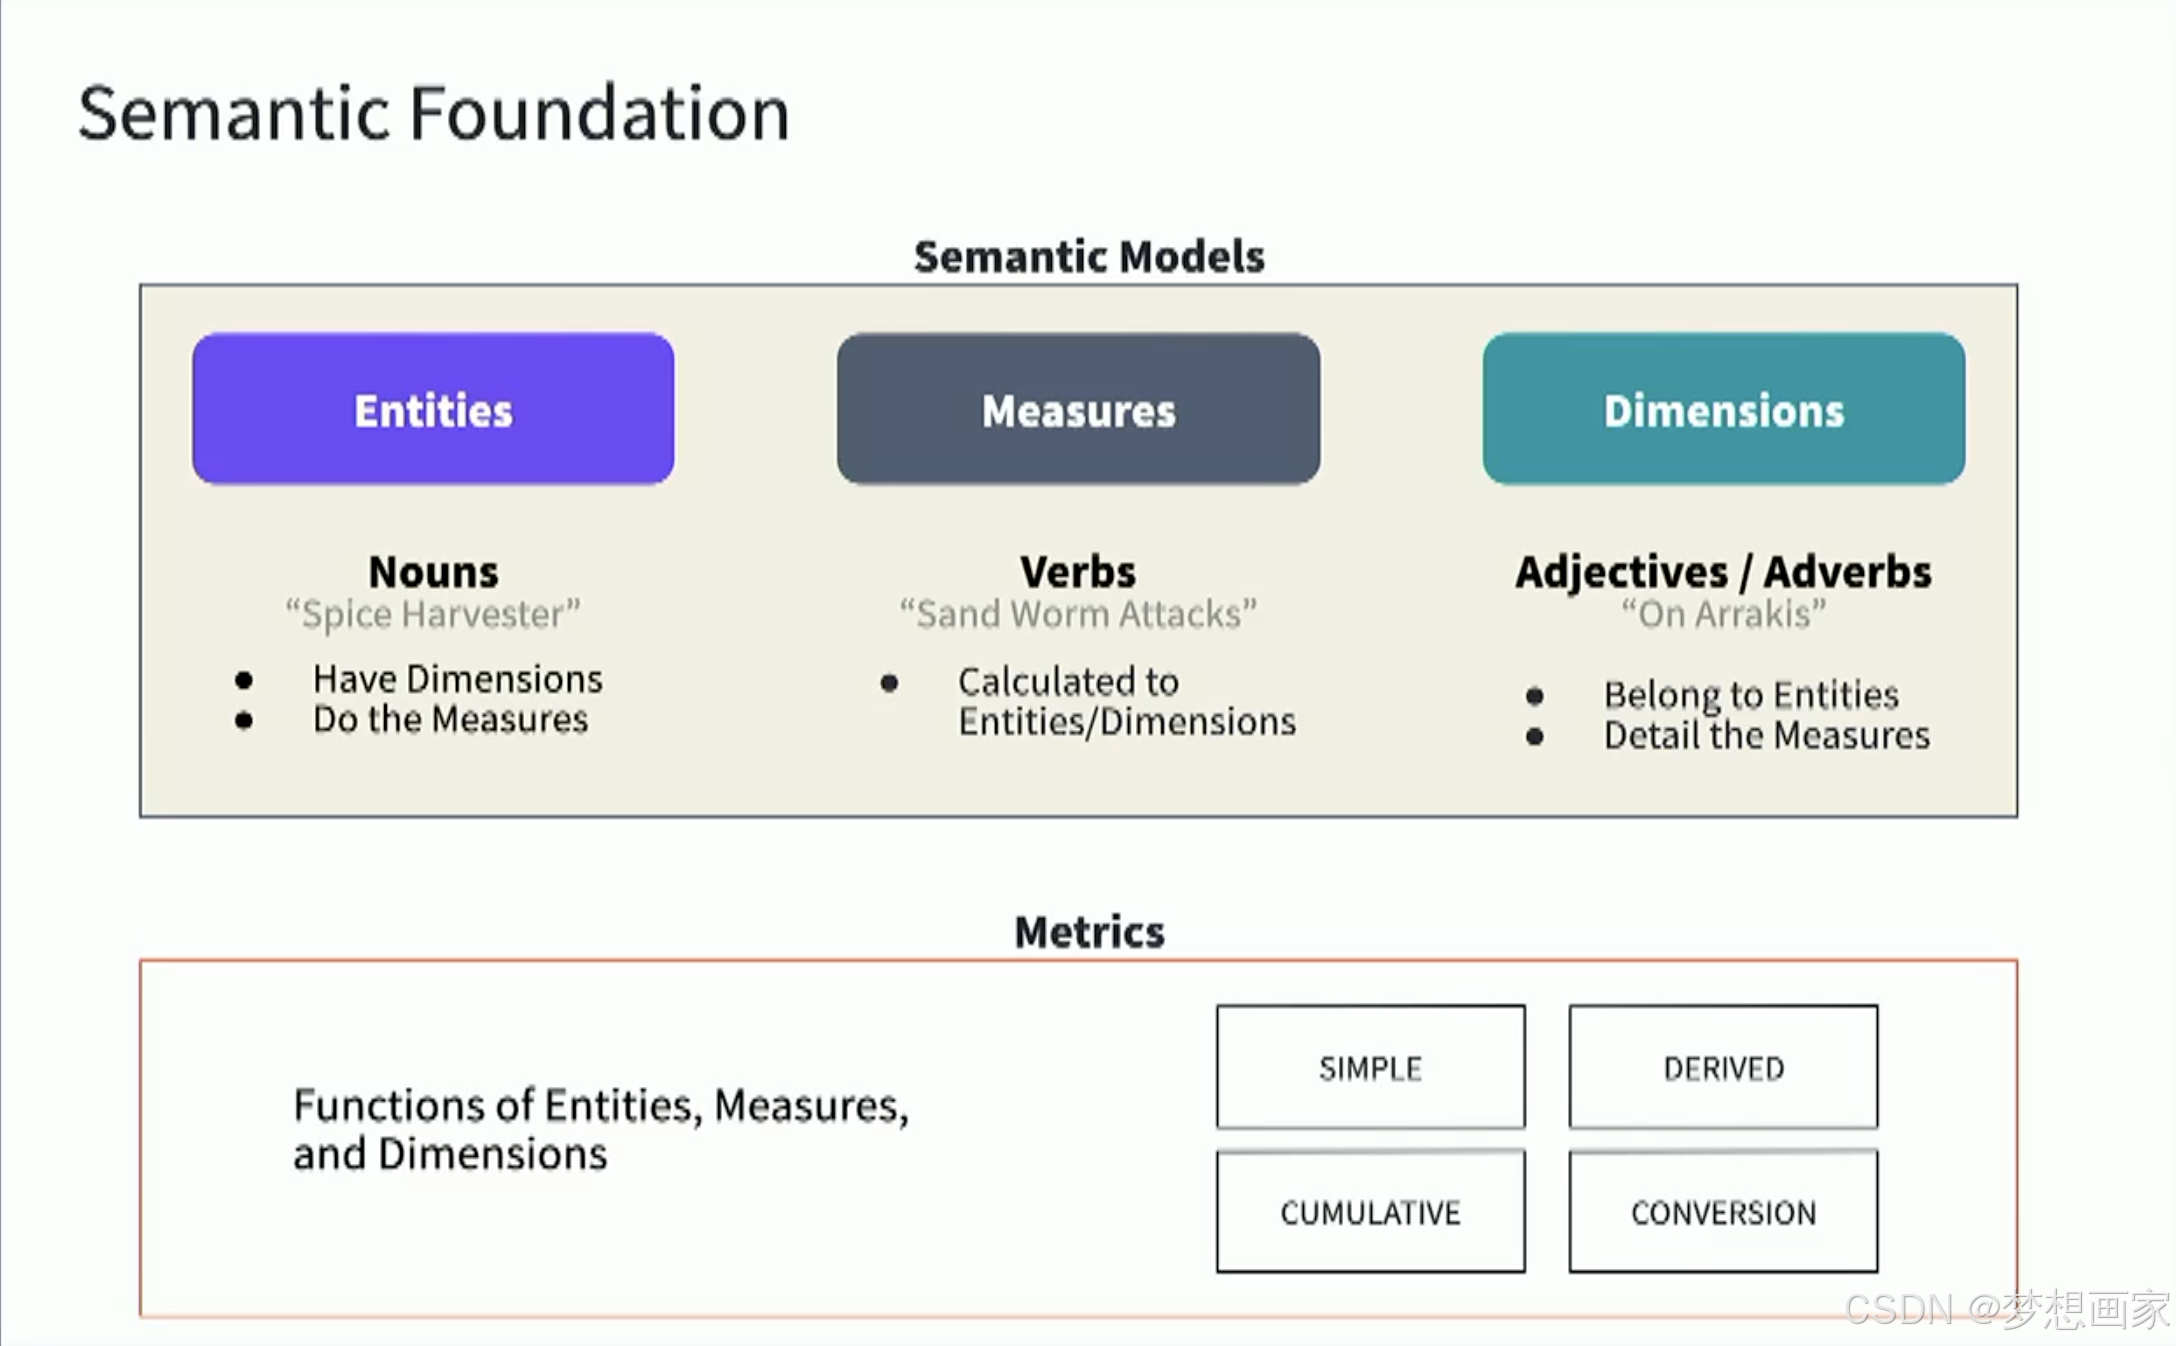
Task: Click the CONVERSION metric box
Action: (x=1723, y=1211)
